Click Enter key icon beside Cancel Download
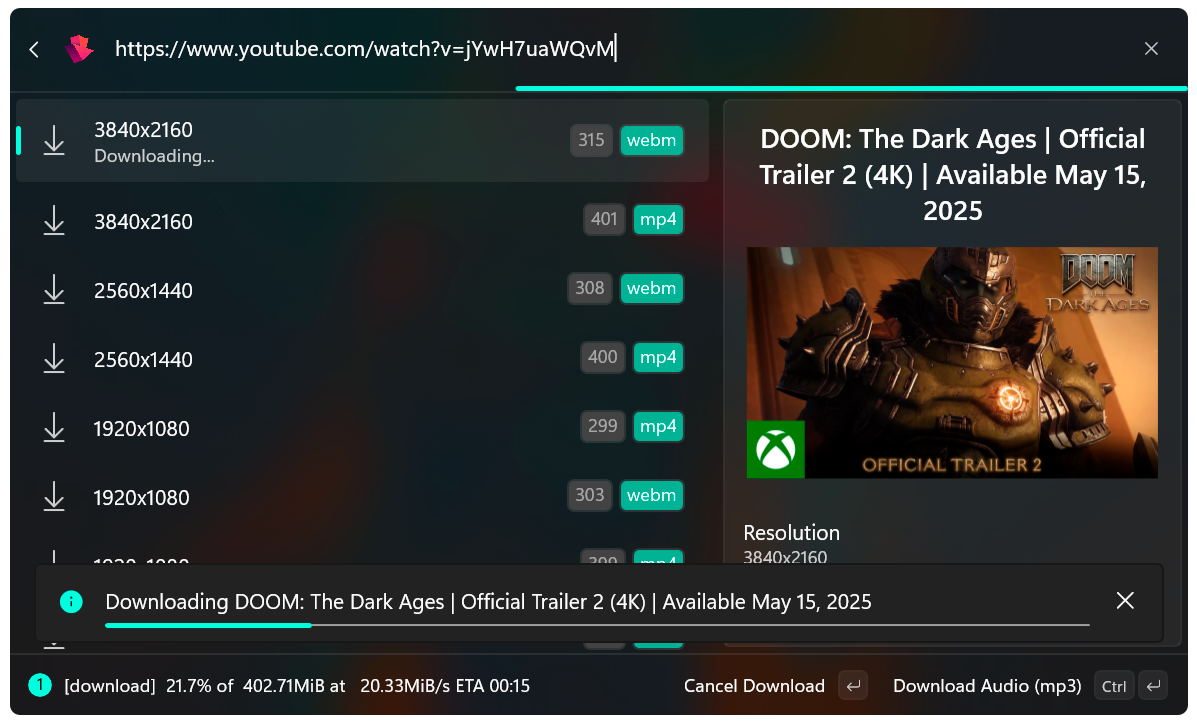 click(x=853, y=686)
